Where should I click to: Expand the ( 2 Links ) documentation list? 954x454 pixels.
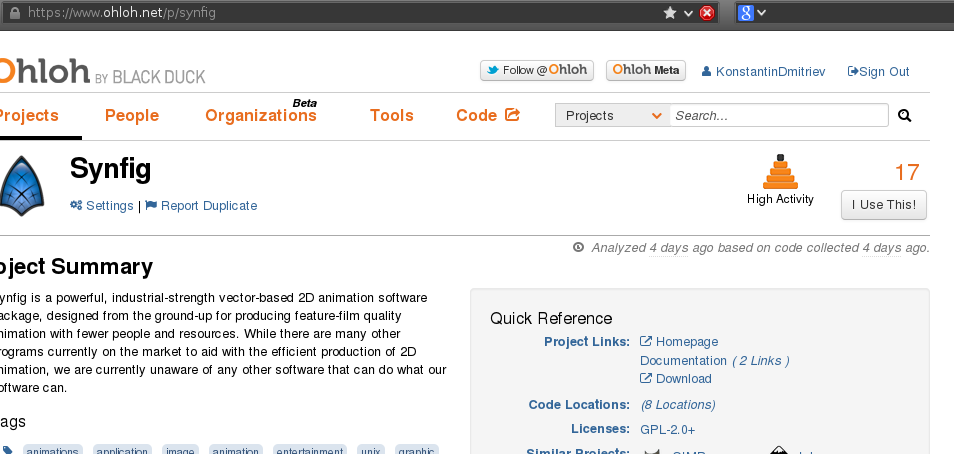761,361
